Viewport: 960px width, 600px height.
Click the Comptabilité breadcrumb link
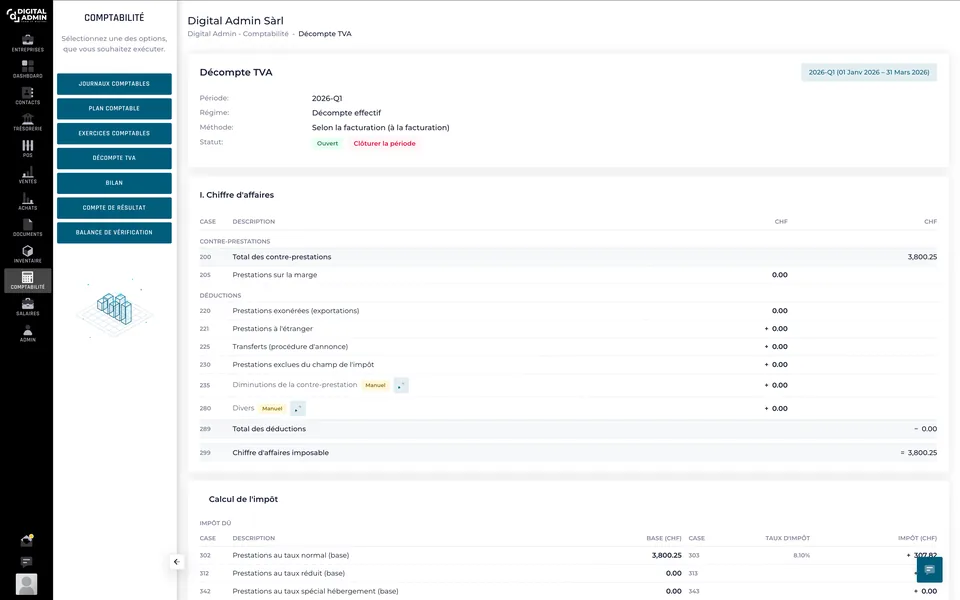pyautogui.click(x=266, y=34)
